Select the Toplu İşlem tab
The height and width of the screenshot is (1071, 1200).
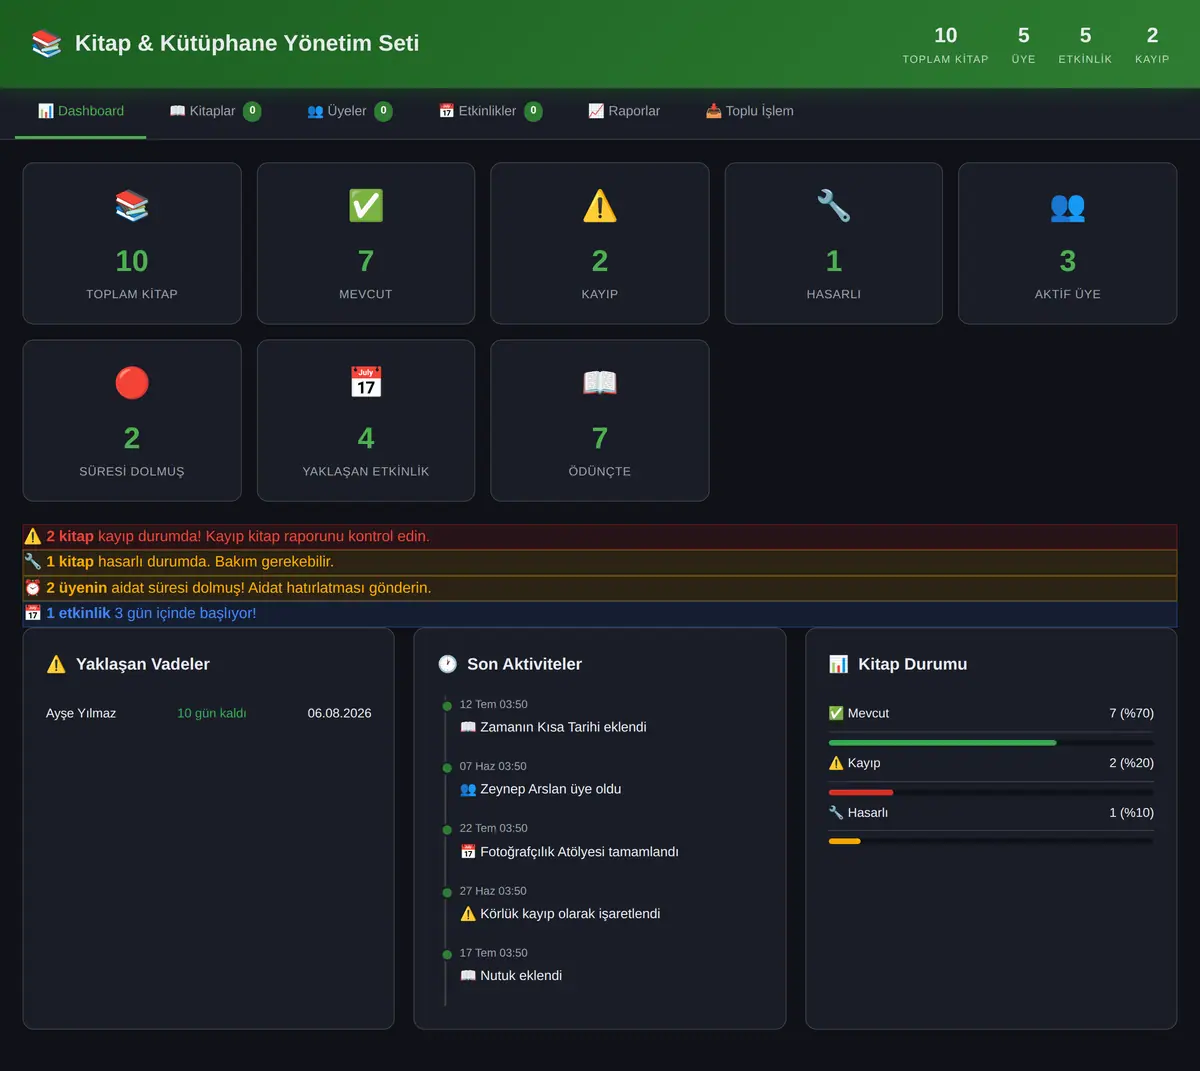(x=750, y=111)
